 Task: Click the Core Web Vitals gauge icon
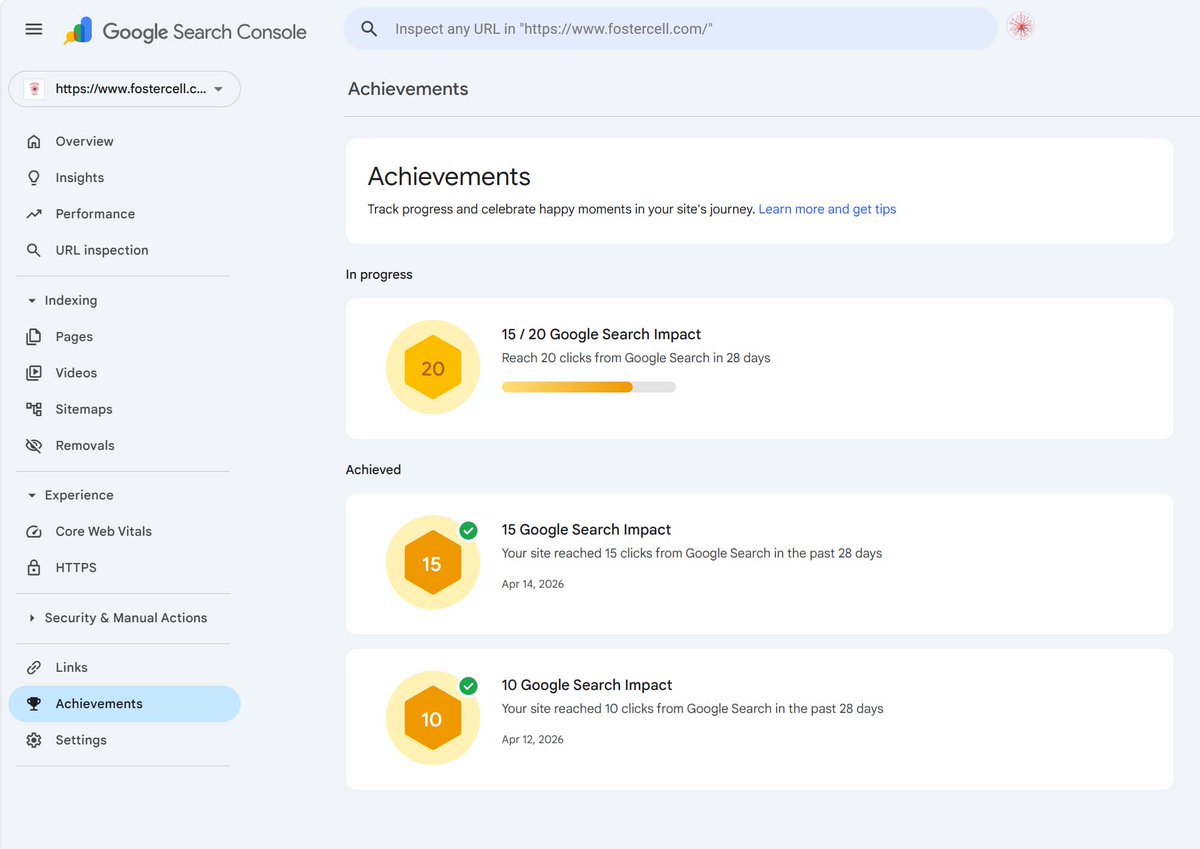pos(34,531)
